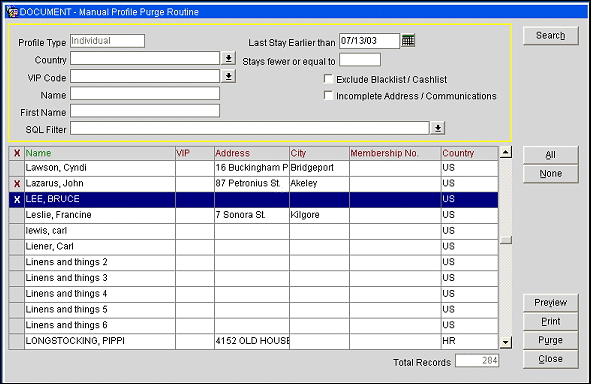
Task: Click the list scroll up arrow
Action: tap(505, 152)
